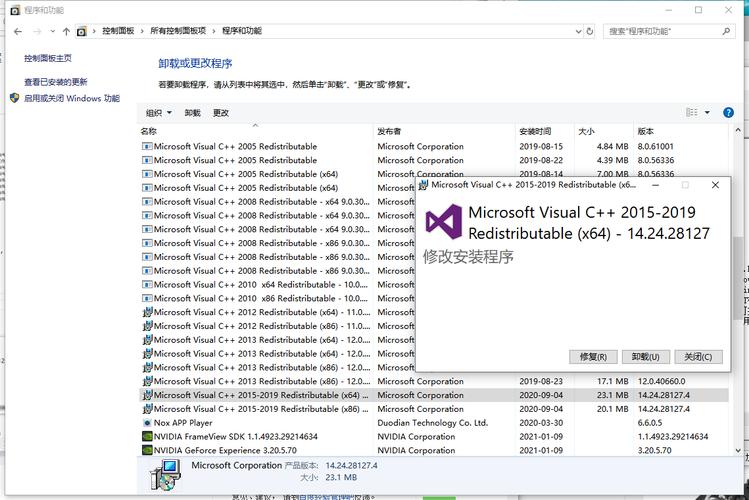The image size is (749, 500).
Task: Open the view options dropdown arrow
Action: (x=707, y=113)
